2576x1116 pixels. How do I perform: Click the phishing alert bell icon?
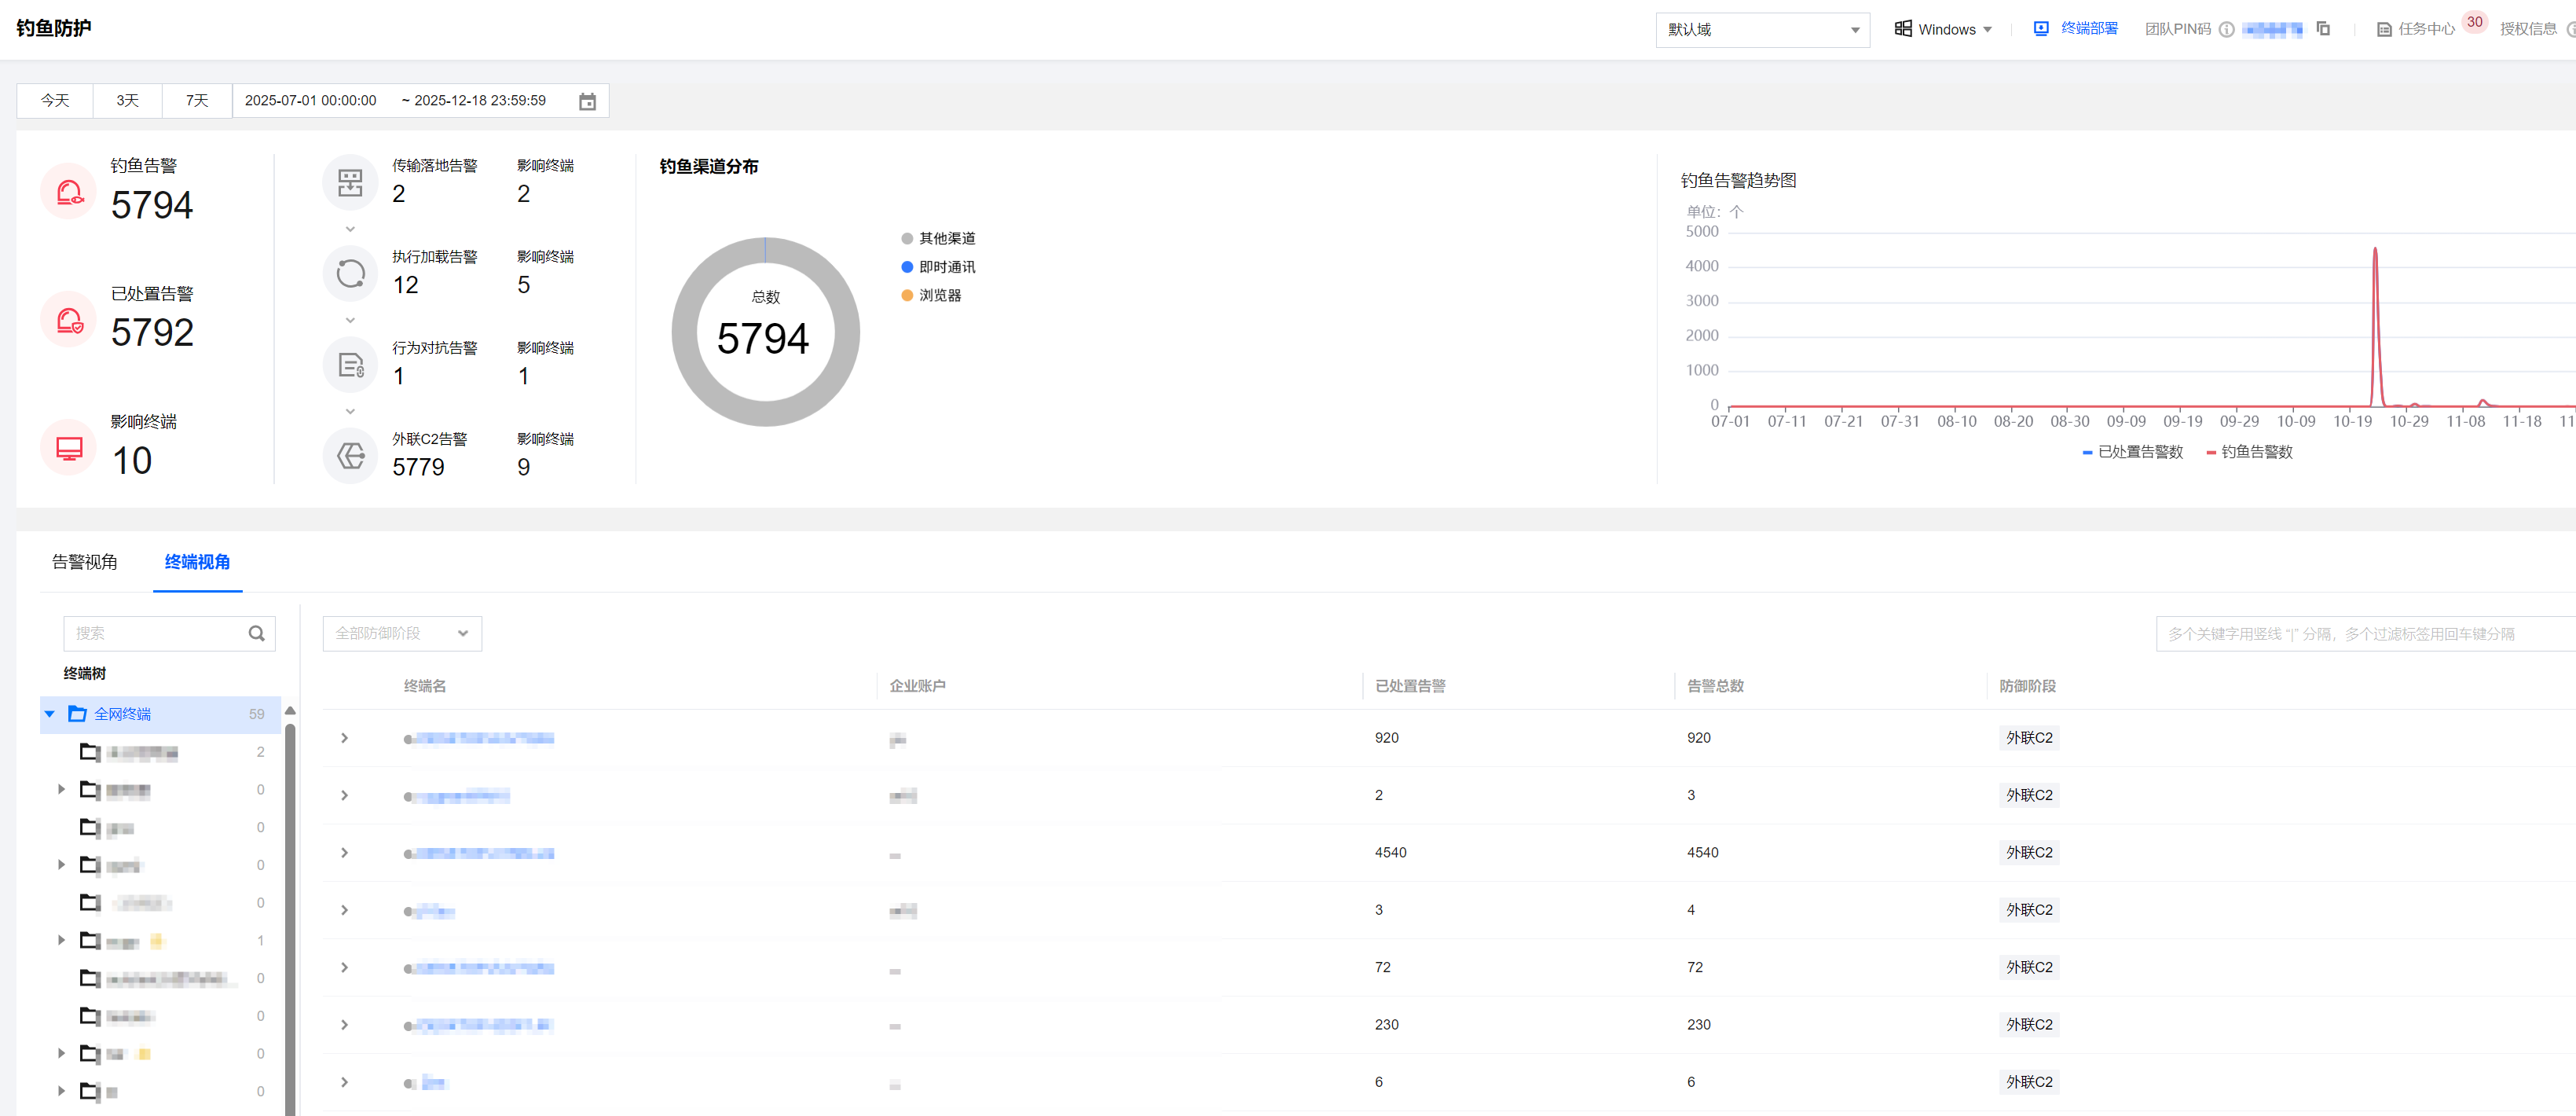pyautogui.click(x=69, y=191)
